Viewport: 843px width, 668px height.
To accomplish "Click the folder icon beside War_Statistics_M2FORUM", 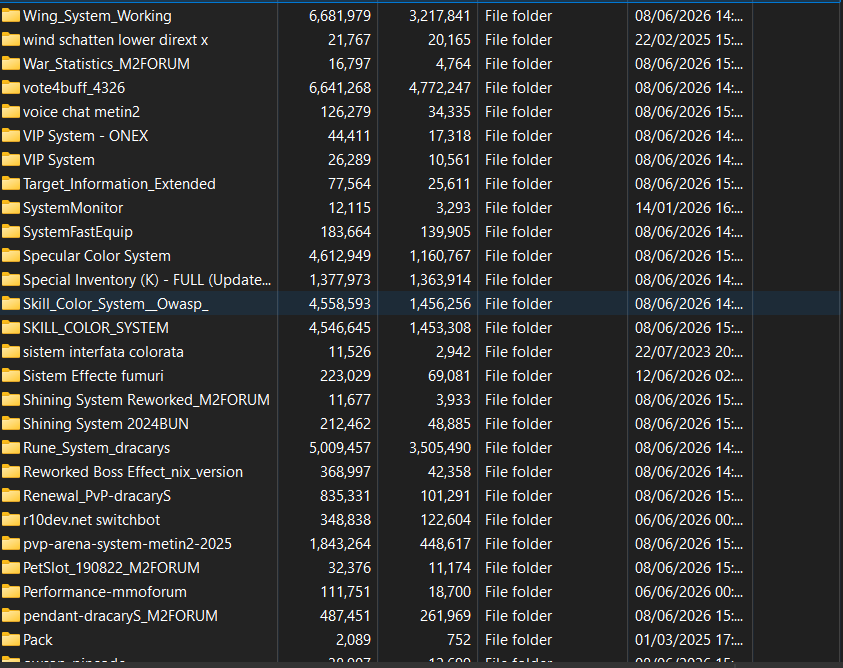I will [11, 63].
